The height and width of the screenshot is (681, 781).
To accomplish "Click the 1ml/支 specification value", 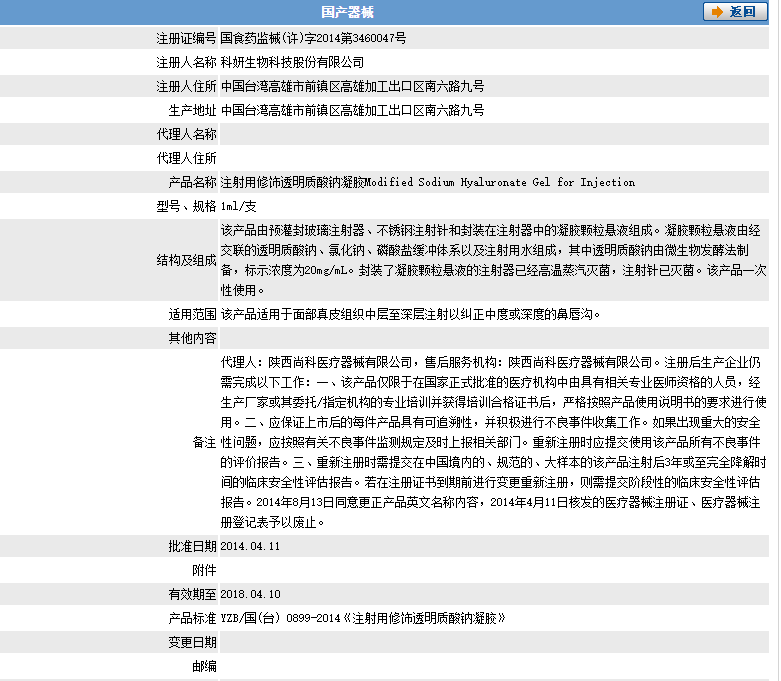I will click(x=239, y=206).
